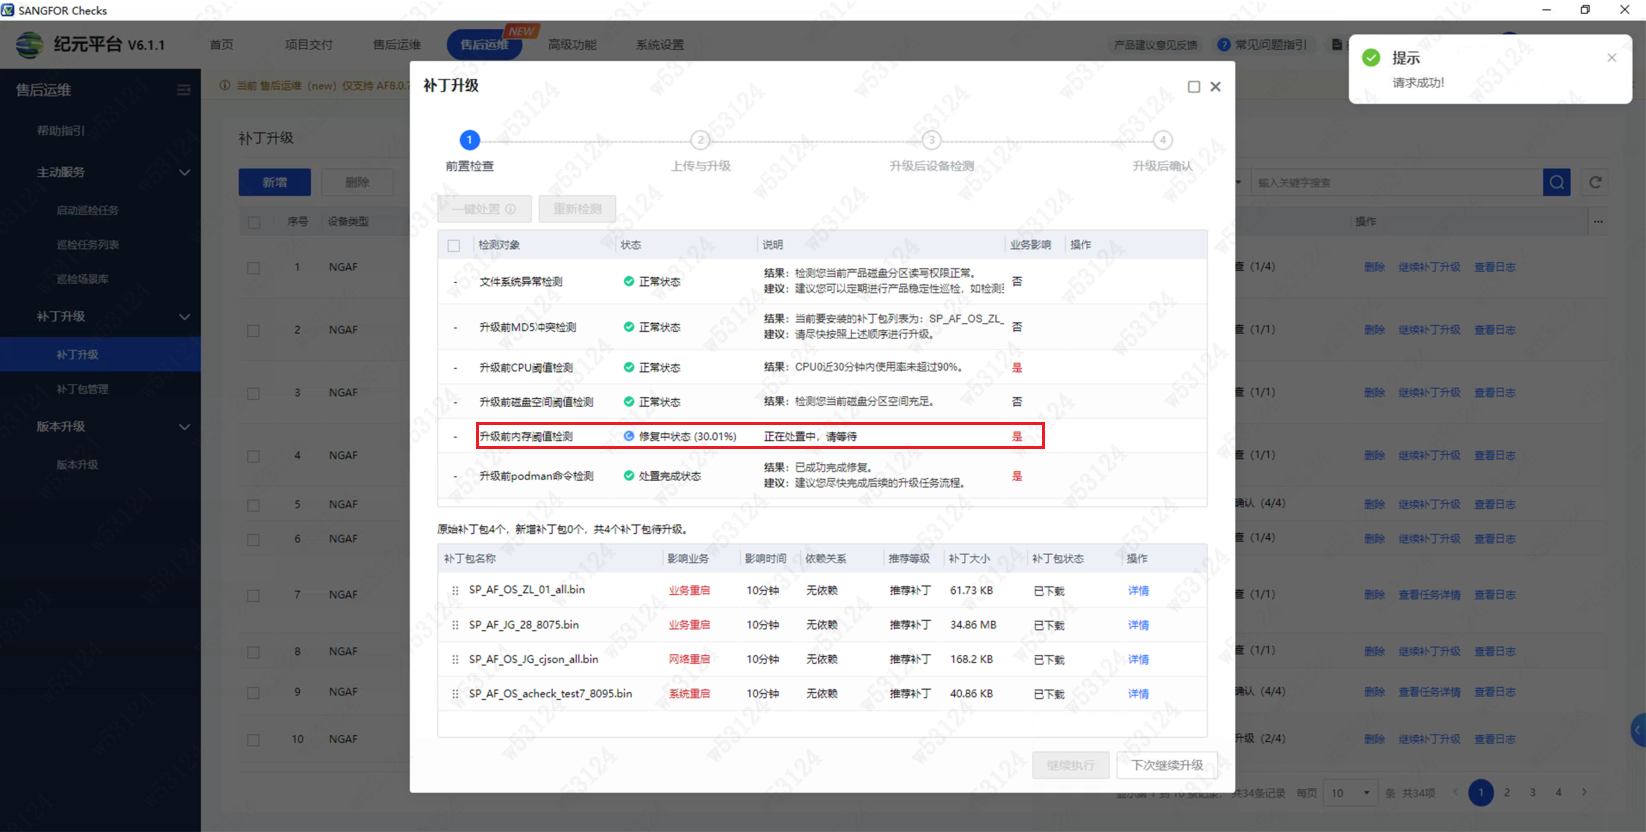This screenshot has width=1646, height=832.
Task: Maximize the 补丁升级 dialog
Action: click(x=1193, y=87)
